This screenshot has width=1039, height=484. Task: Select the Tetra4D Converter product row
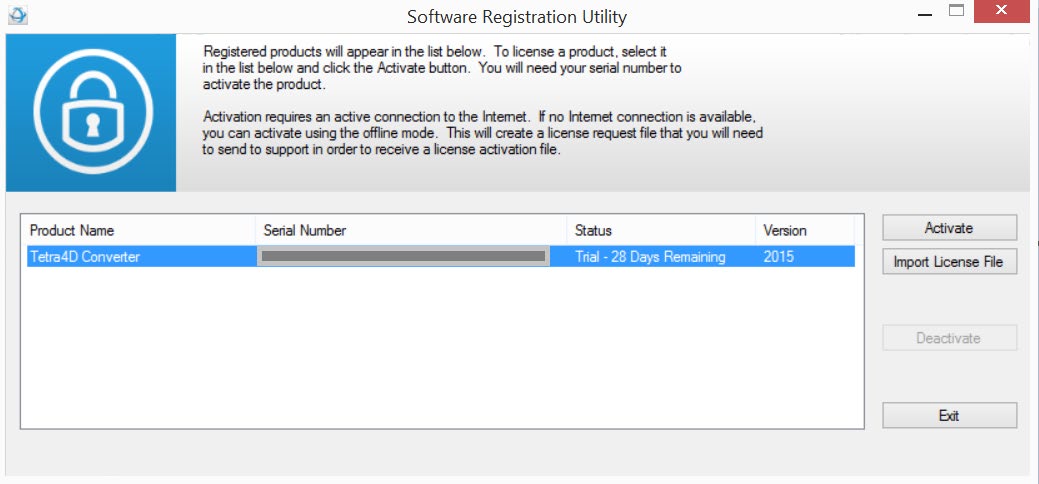click(441, 257)
